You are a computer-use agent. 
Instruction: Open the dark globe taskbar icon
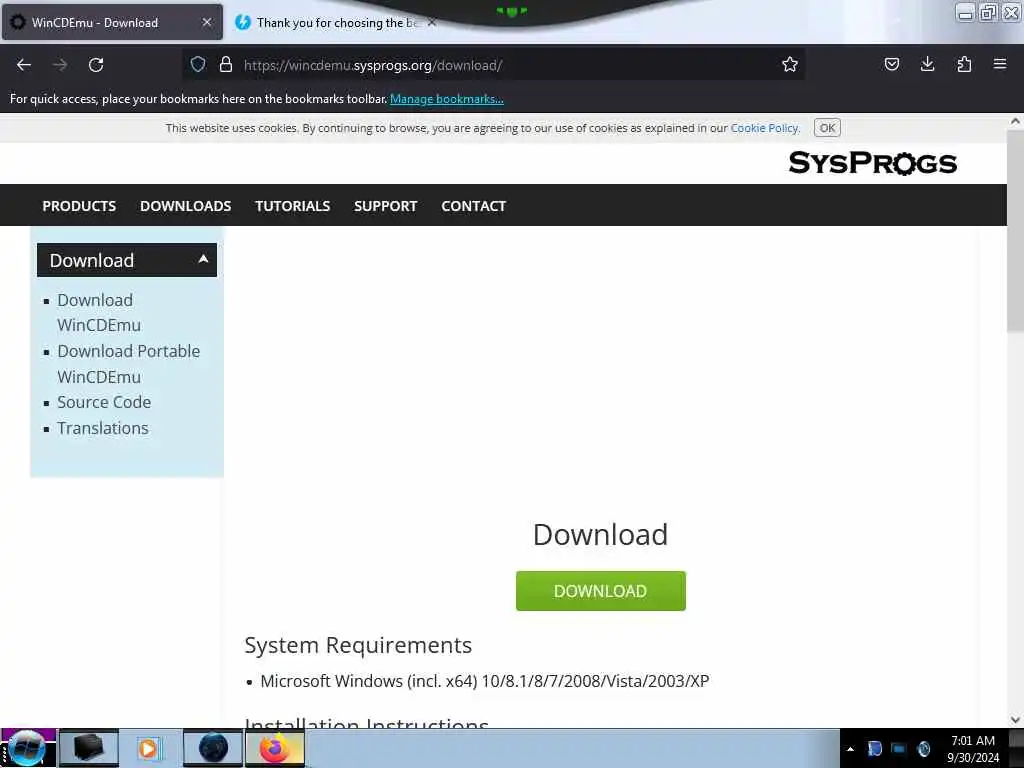213,748
